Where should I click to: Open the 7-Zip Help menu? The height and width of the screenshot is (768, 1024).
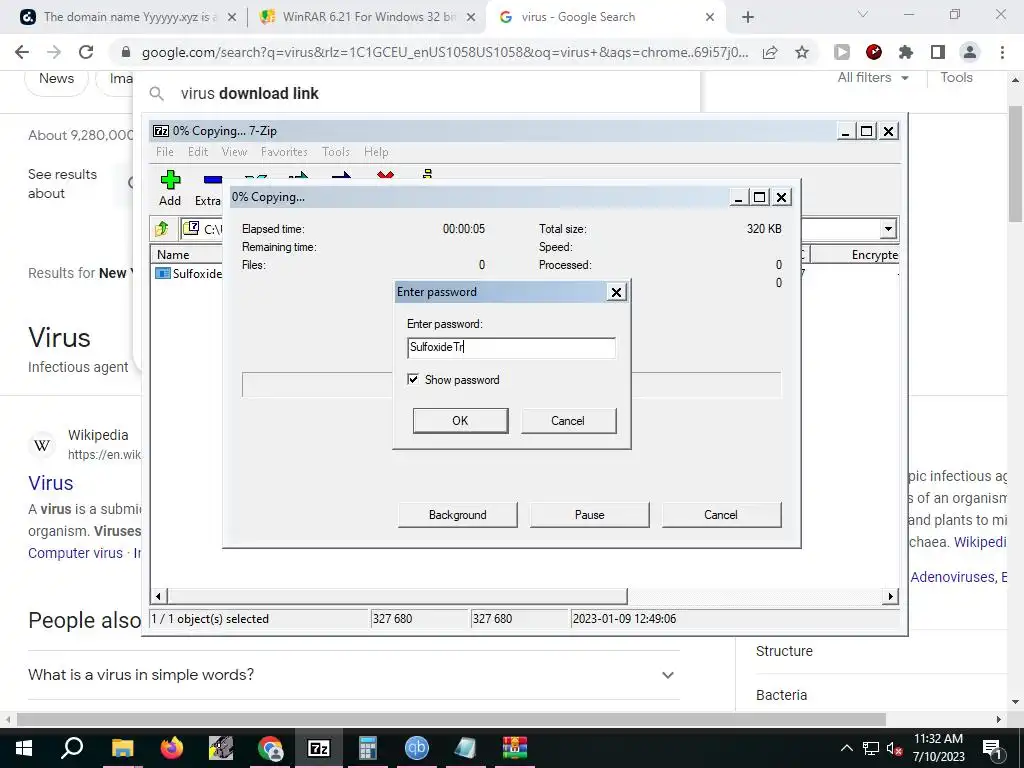pyautogui.click(x=376, y=152)
